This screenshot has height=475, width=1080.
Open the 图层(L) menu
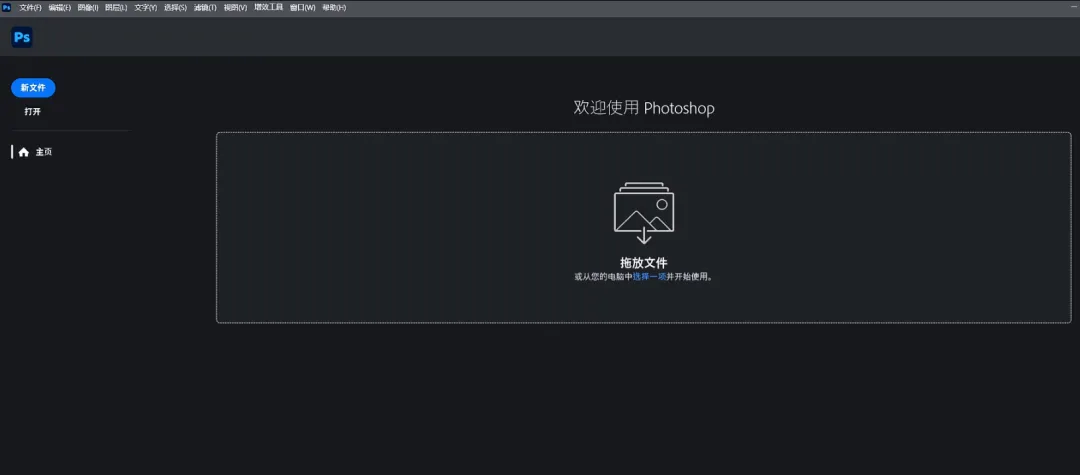tap(116, 8)
